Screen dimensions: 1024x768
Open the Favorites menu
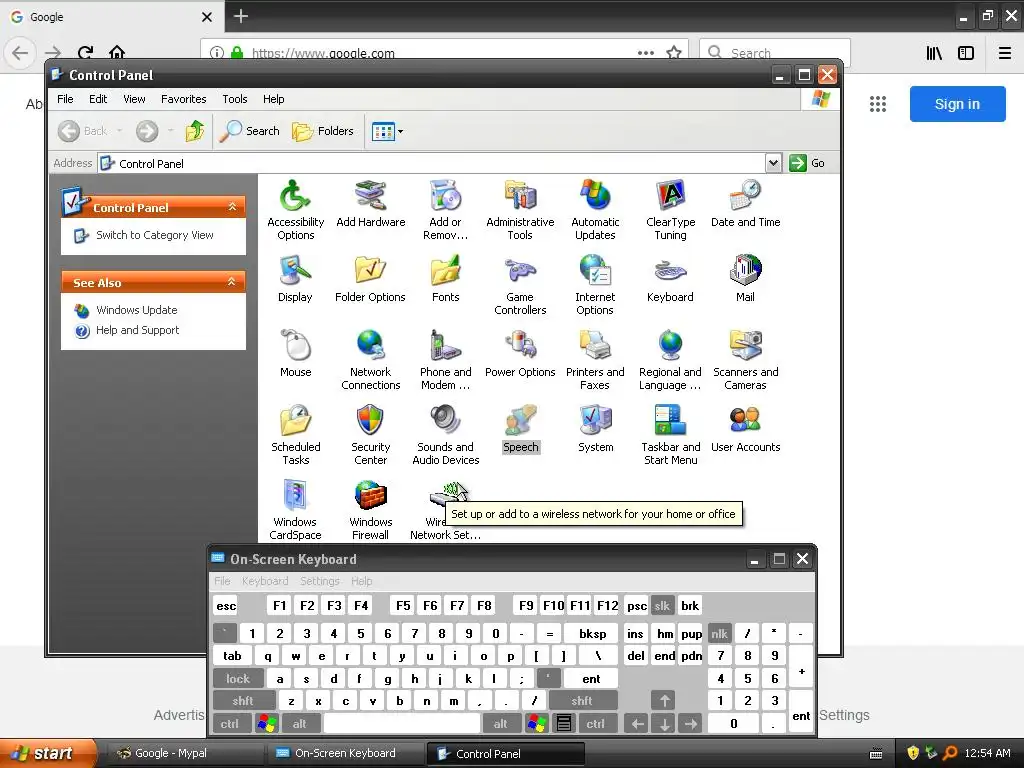tap(184, 99)
